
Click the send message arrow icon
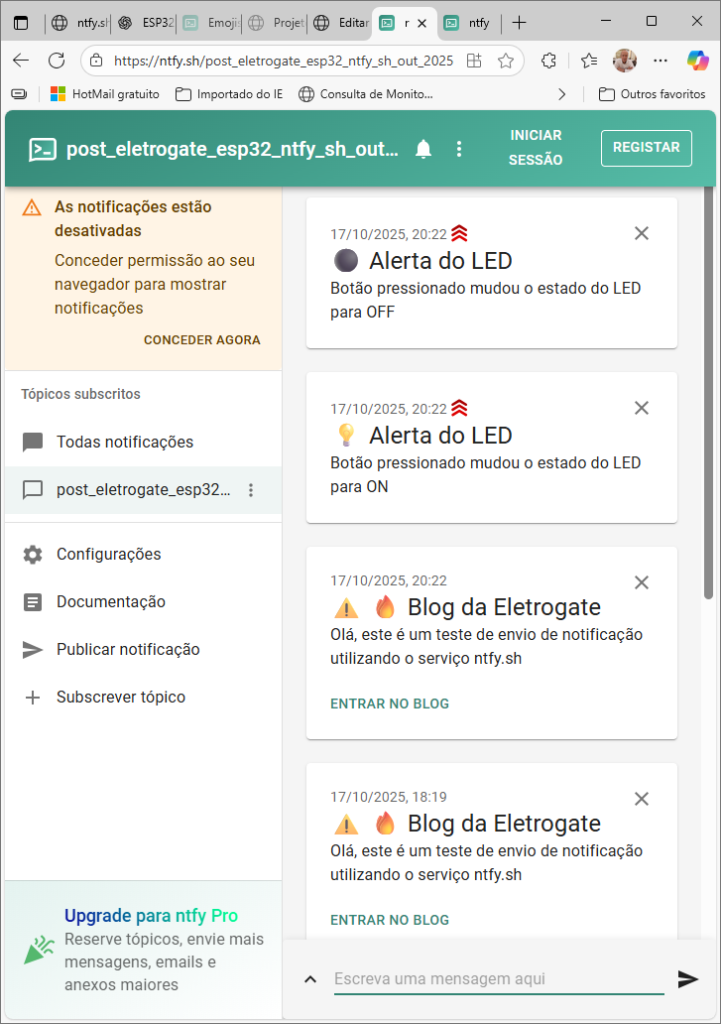pyautogui.click(x=688, y=979)
